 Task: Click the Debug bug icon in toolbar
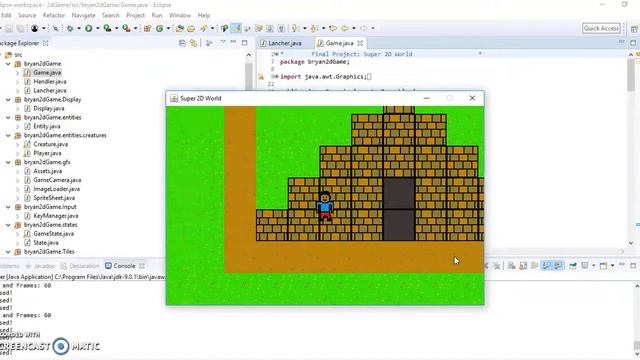70,28
